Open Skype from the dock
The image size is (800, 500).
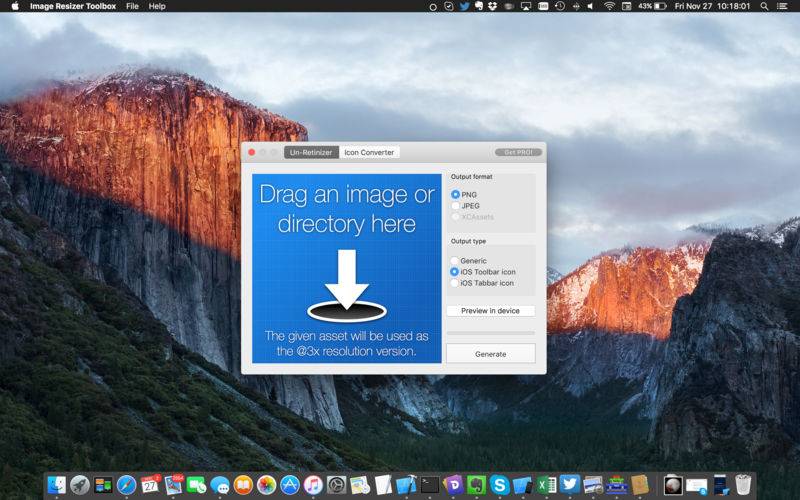pos(499,485)
